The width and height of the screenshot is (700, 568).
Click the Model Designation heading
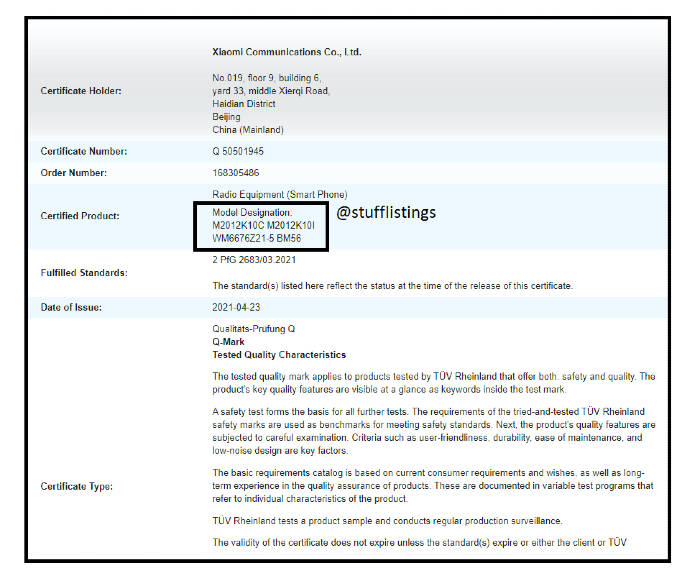252,213
